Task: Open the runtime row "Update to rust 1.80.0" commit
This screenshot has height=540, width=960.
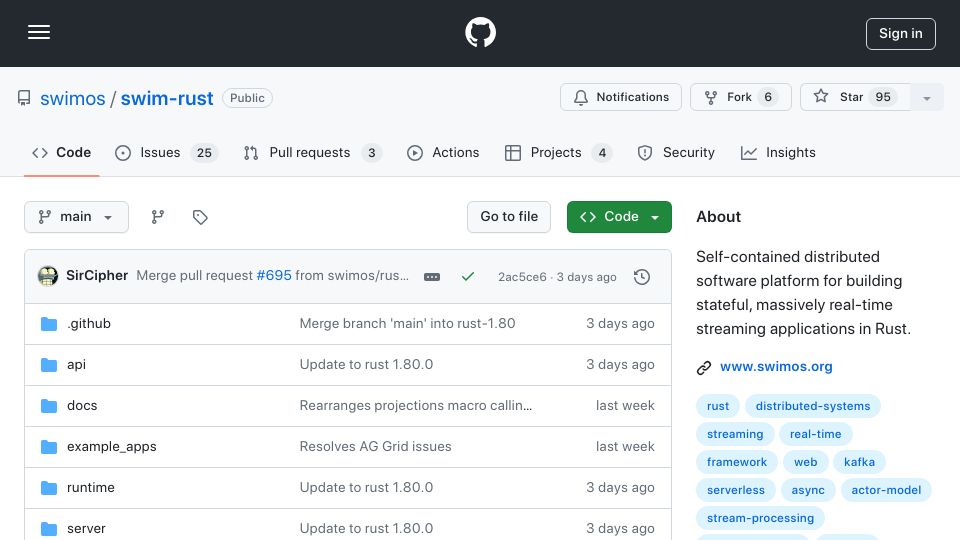Action: (366, 487)
